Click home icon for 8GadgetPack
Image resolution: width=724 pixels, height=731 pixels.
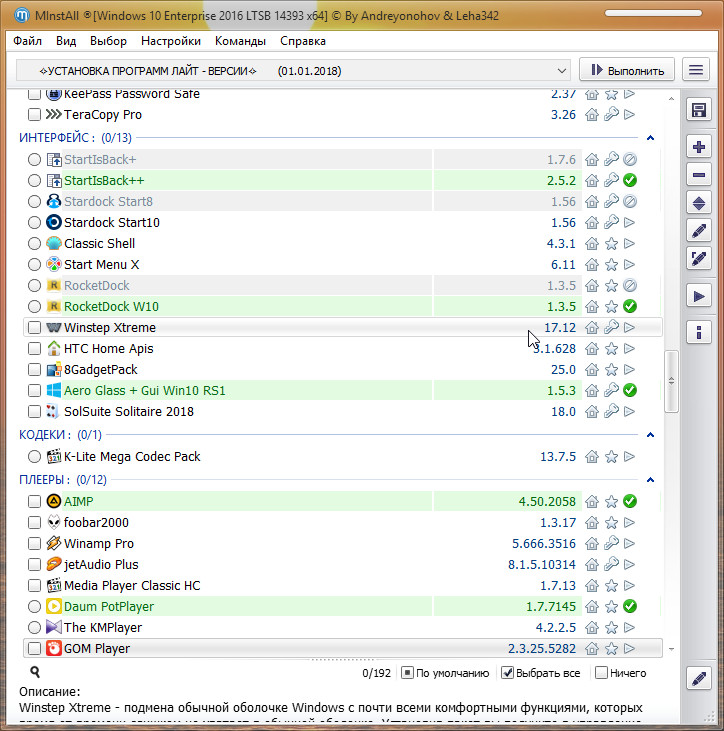point(592,370)
